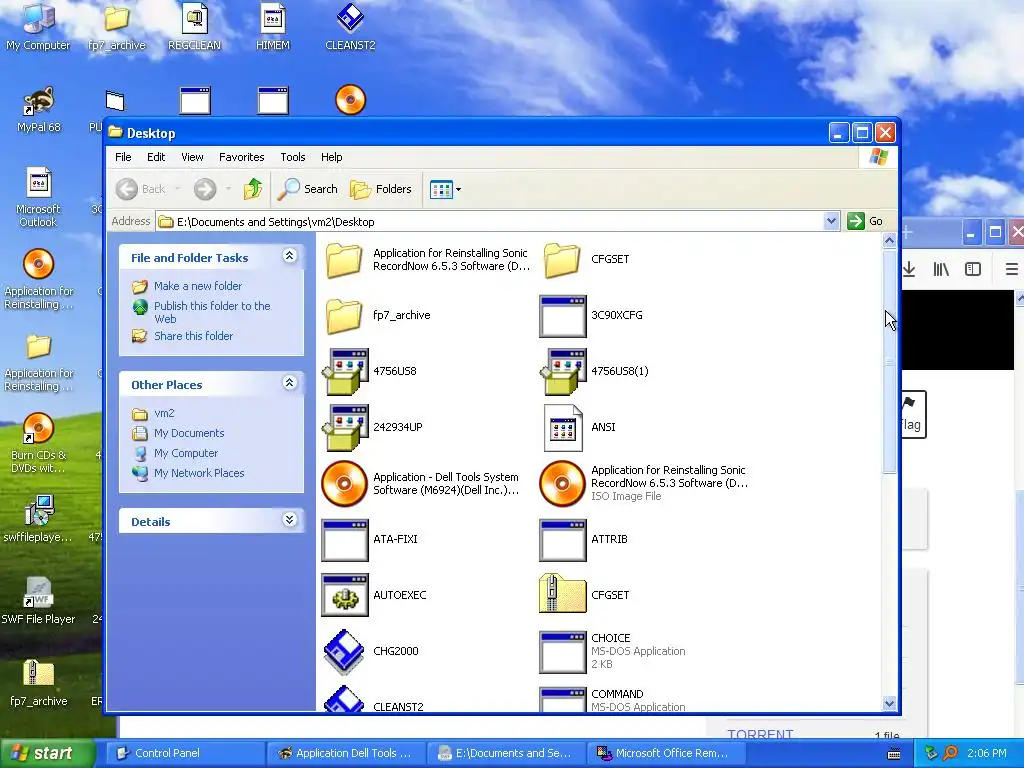This screenshot has width=1024, height=768.
Task: Switch to Microsoft Office Rem... taskbar button
Action: tap(665, 753)
